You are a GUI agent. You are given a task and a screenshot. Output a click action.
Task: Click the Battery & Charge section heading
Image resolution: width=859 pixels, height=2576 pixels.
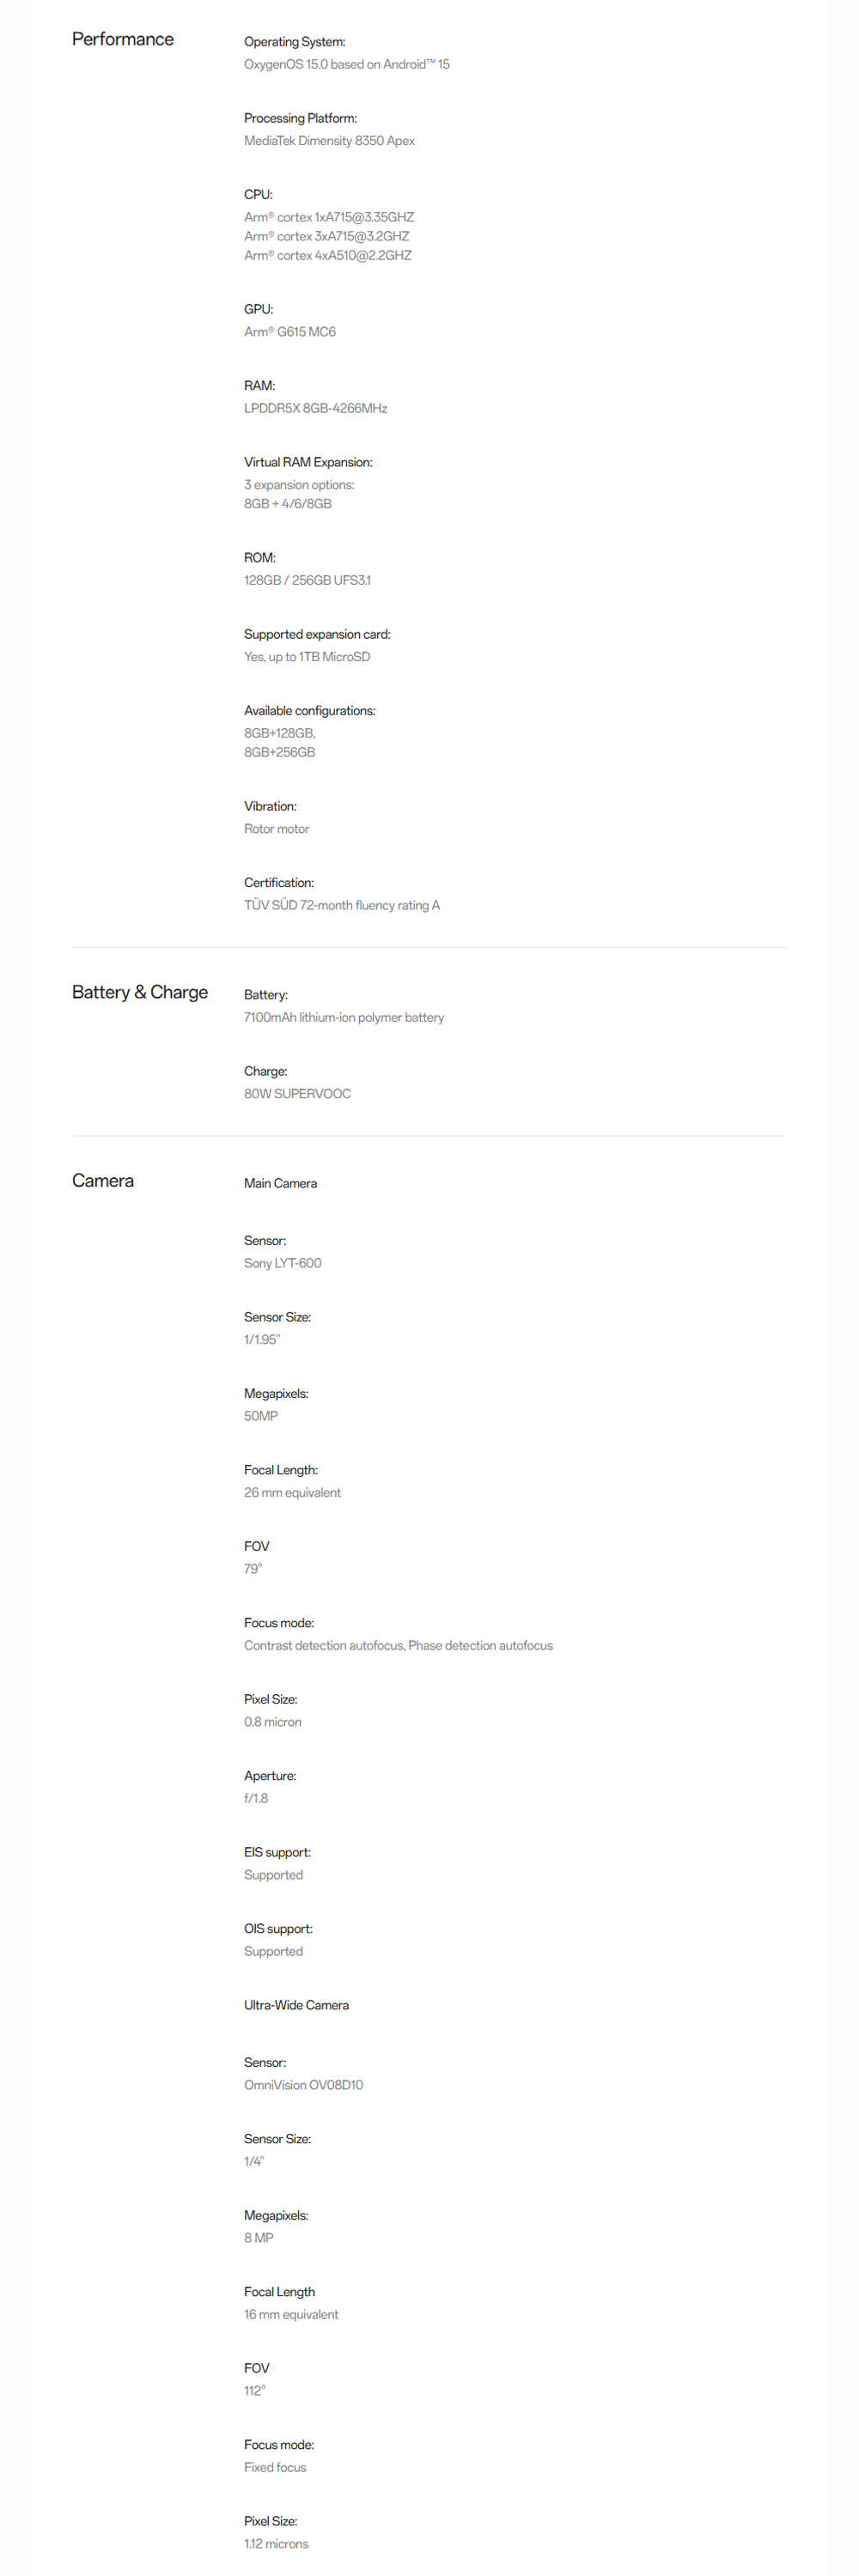pyautogui.click(x=139, y=992)
